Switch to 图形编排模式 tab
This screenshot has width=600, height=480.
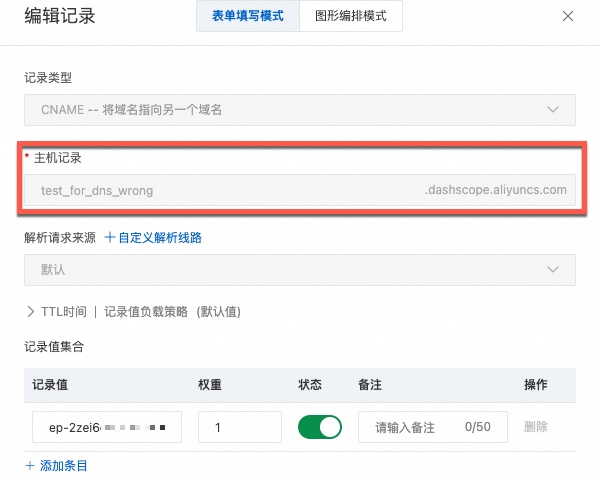point(351,16)
